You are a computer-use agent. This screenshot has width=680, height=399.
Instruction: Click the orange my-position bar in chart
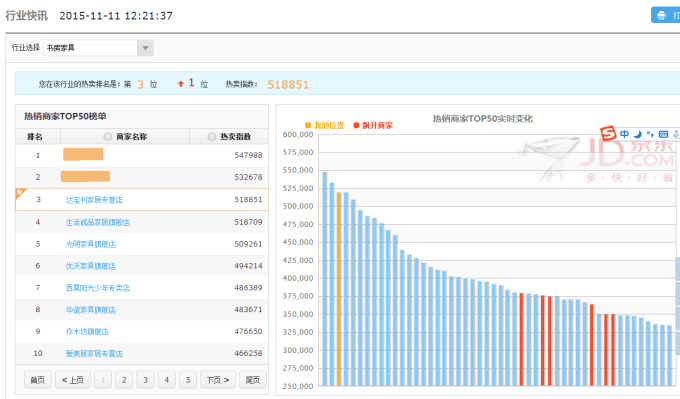point(339,289)
